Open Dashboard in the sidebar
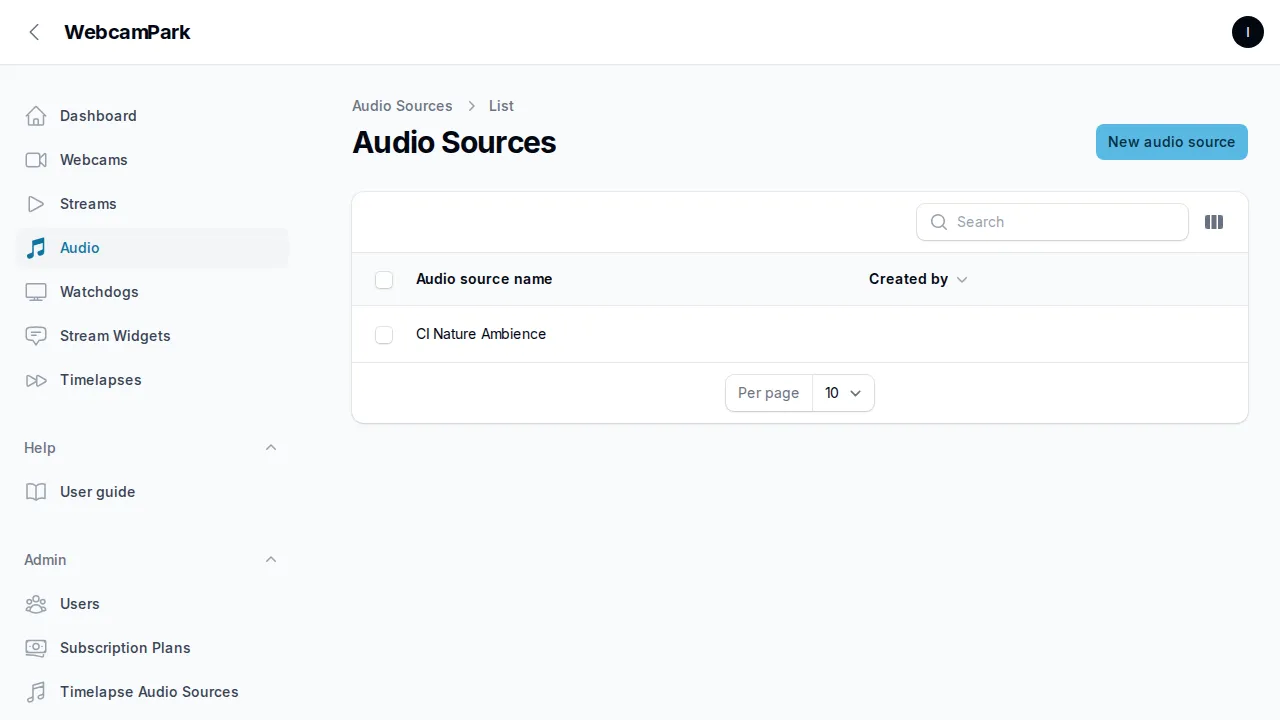This screenshot has width=1280, height=720. [152, 116]
